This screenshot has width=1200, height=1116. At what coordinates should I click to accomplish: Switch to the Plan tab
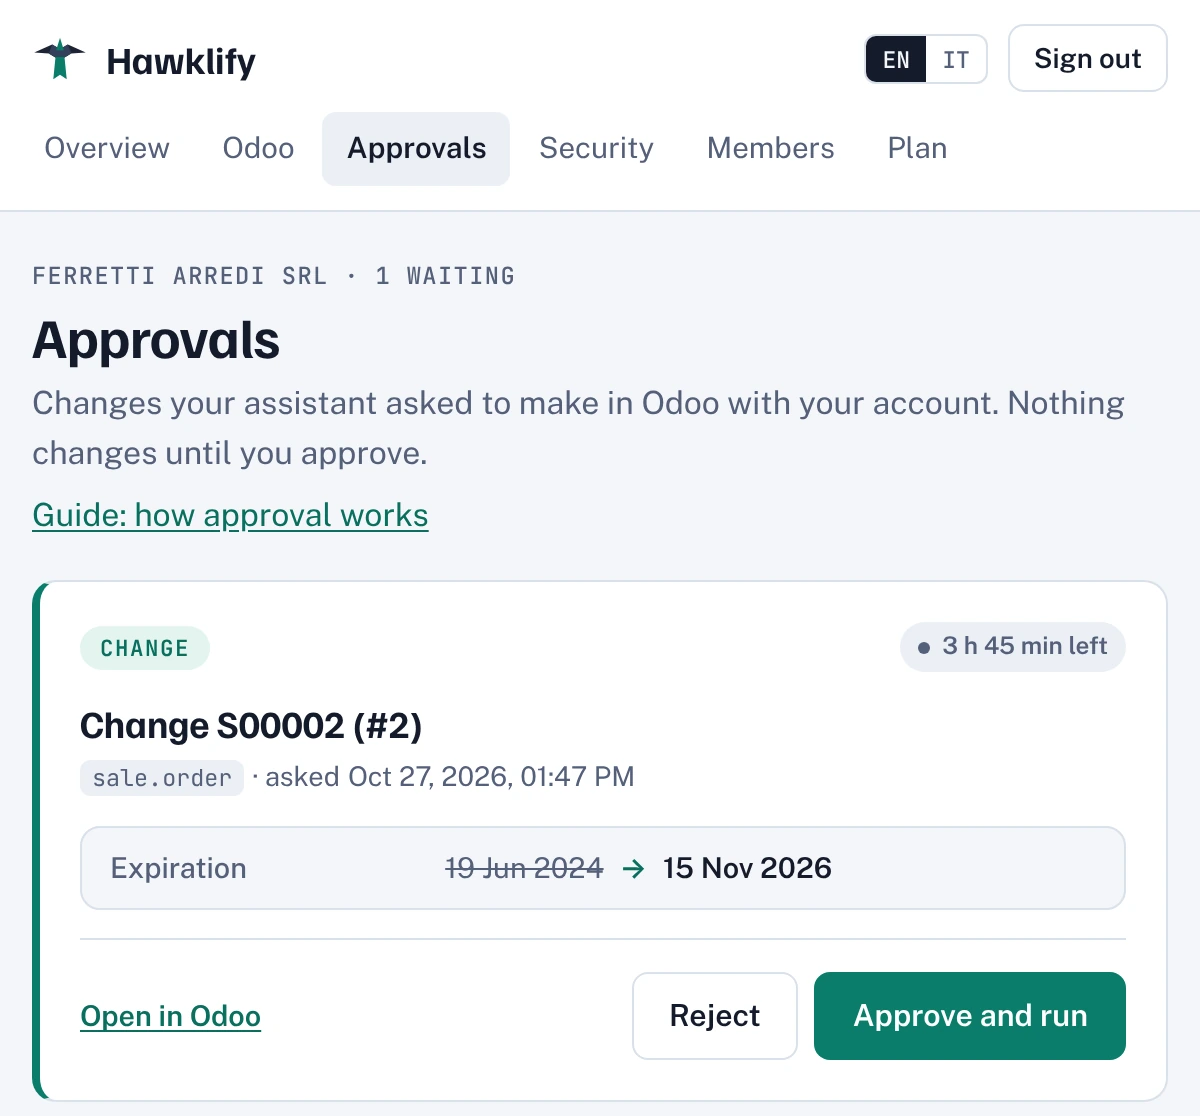pos(917,148)
